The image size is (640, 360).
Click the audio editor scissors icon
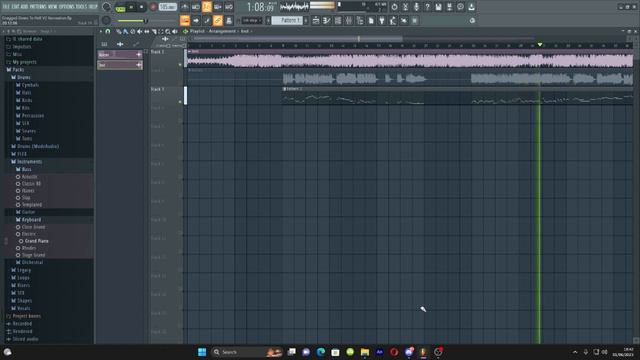click(x=405, y=7)
